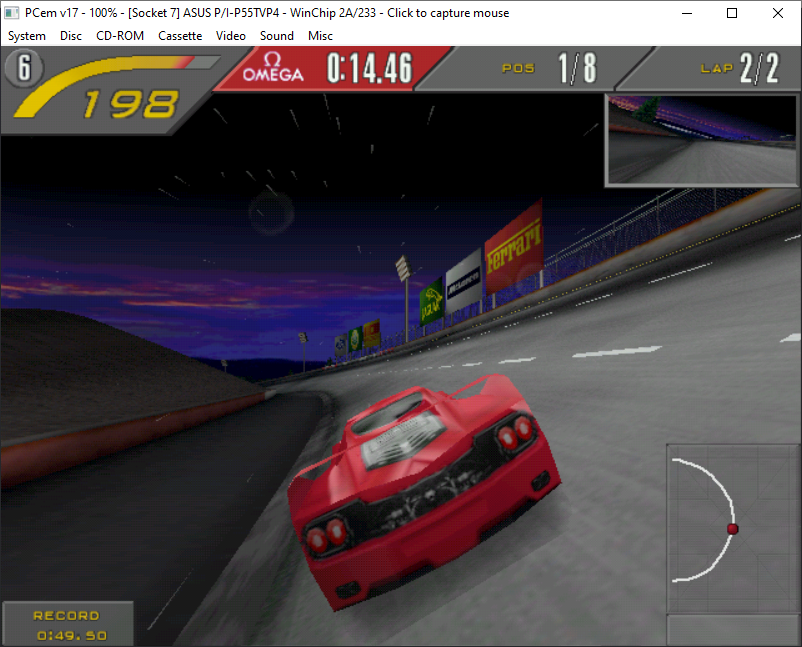This screenshot has height=647, width=802.
Task: Click the green Jaguar billboard
Action: [x=431, y=302]
